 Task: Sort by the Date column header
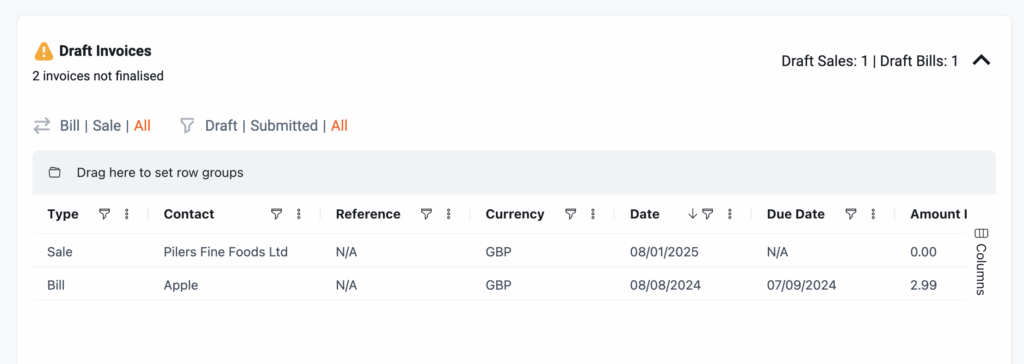tap(645, 214)
